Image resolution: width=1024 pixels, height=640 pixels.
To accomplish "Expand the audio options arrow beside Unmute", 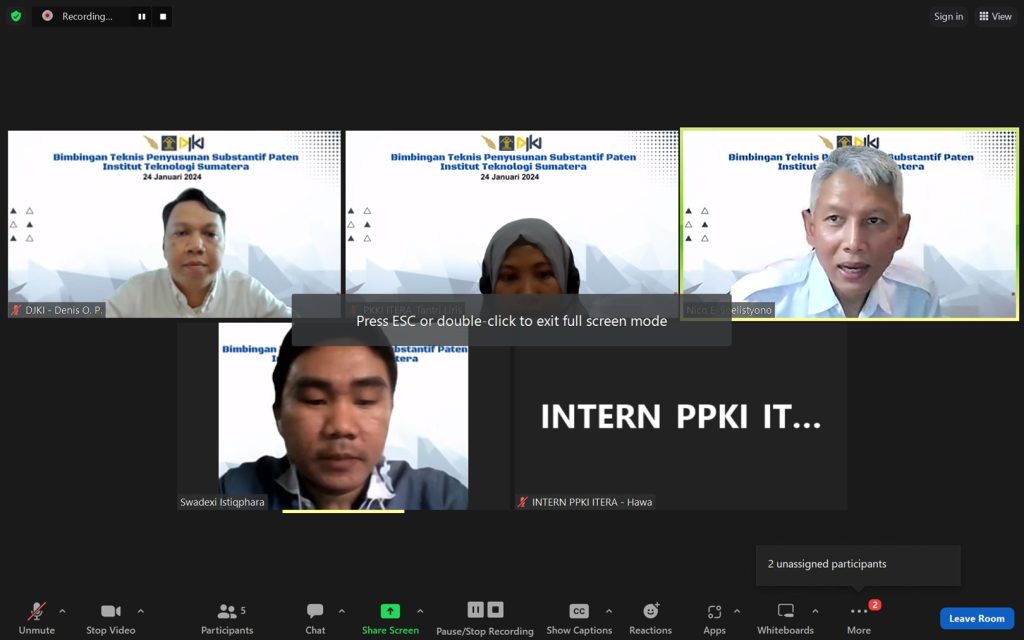I will tap(62, 611).
